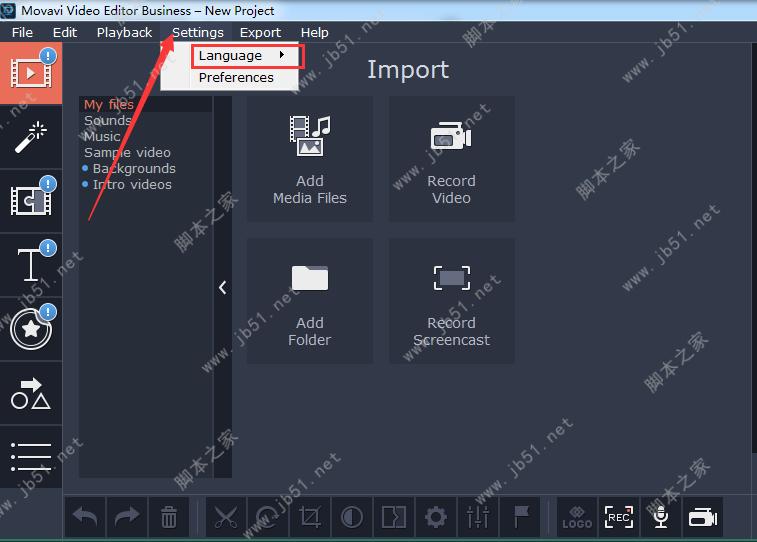Open the Export menu
Viewport: 757px width, 542px height.
point(260,32)
